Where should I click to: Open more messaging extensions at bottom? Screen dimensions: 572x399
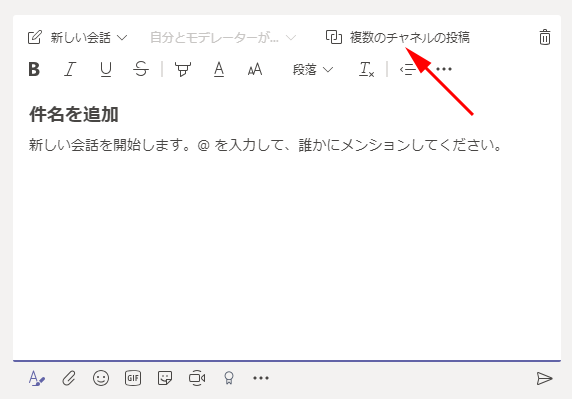261,378
